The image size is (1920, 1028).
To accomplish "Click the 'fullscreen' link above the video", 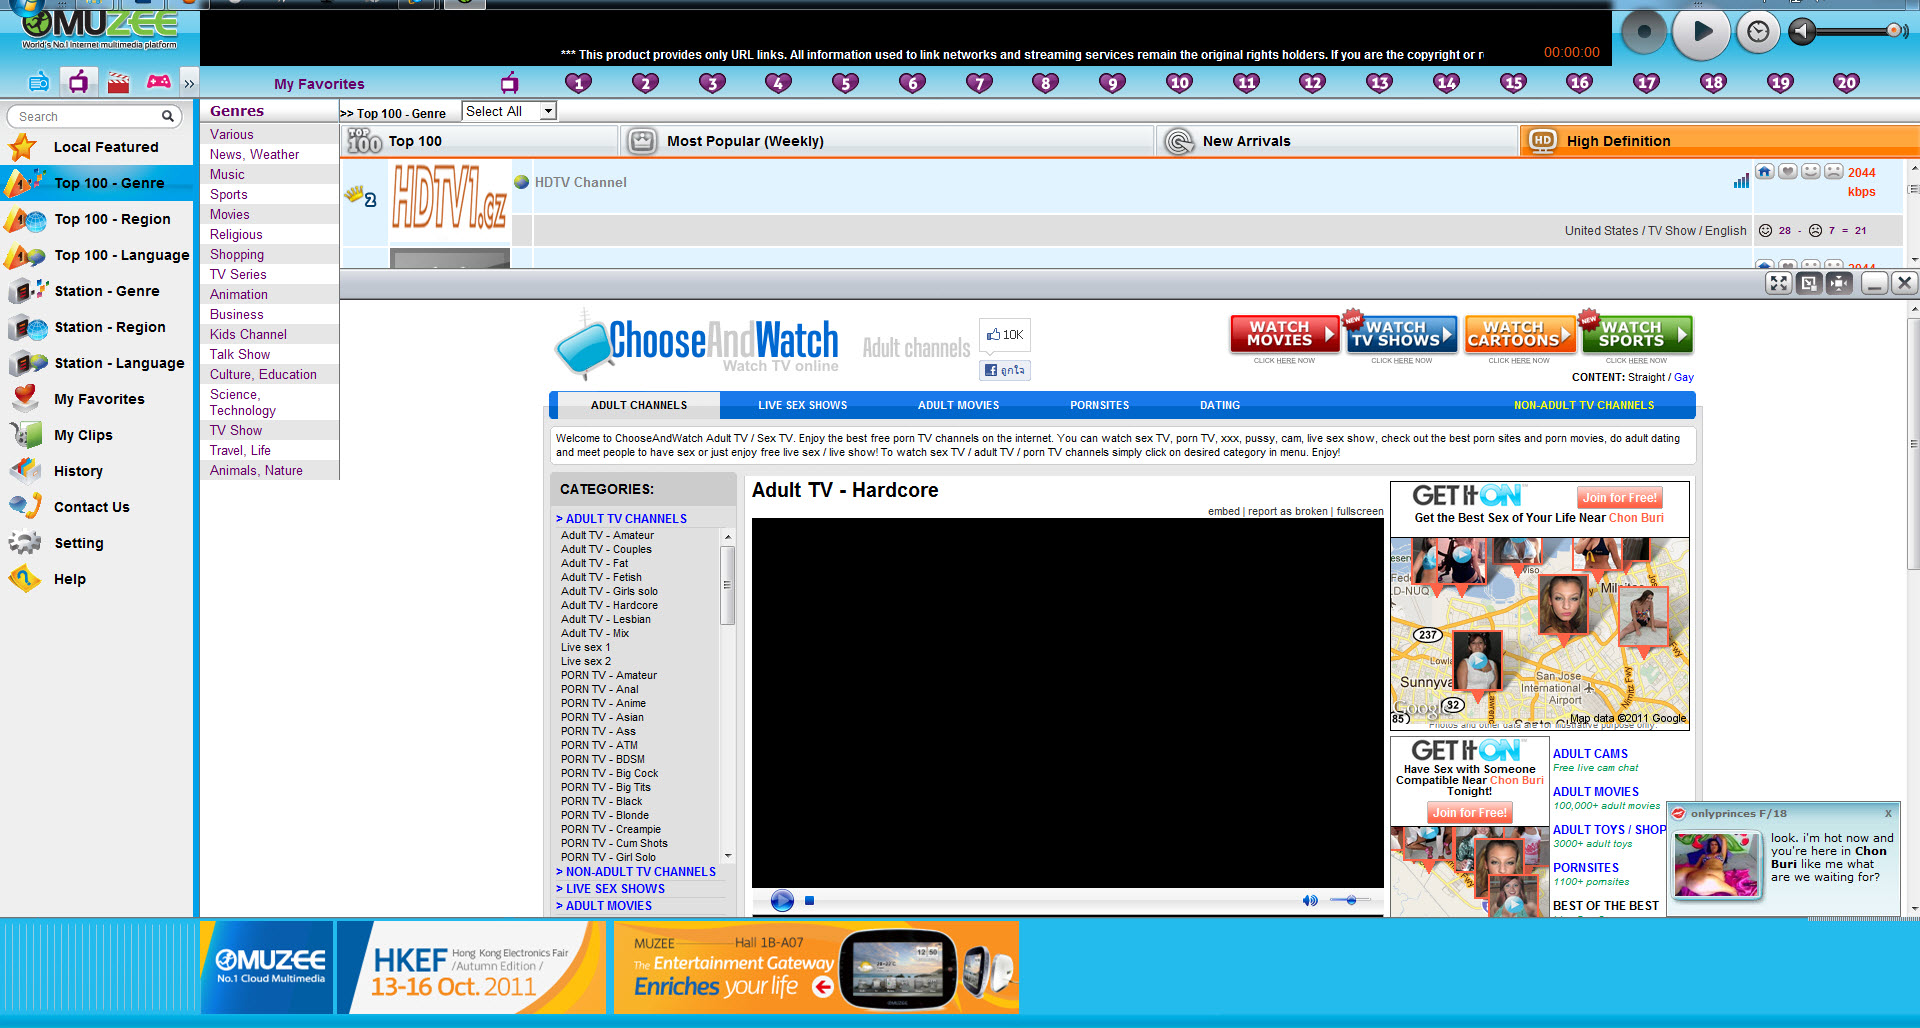I will point(1360,511).
